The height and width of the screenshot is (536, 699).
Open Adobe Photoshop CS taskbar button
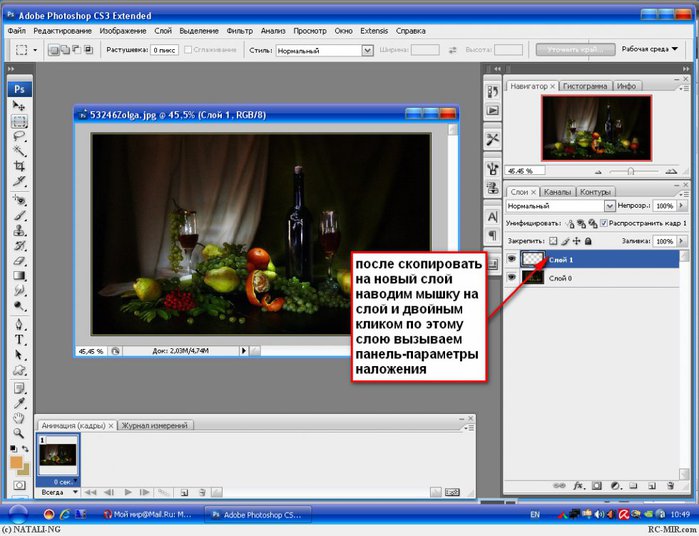tap(257, 515)
